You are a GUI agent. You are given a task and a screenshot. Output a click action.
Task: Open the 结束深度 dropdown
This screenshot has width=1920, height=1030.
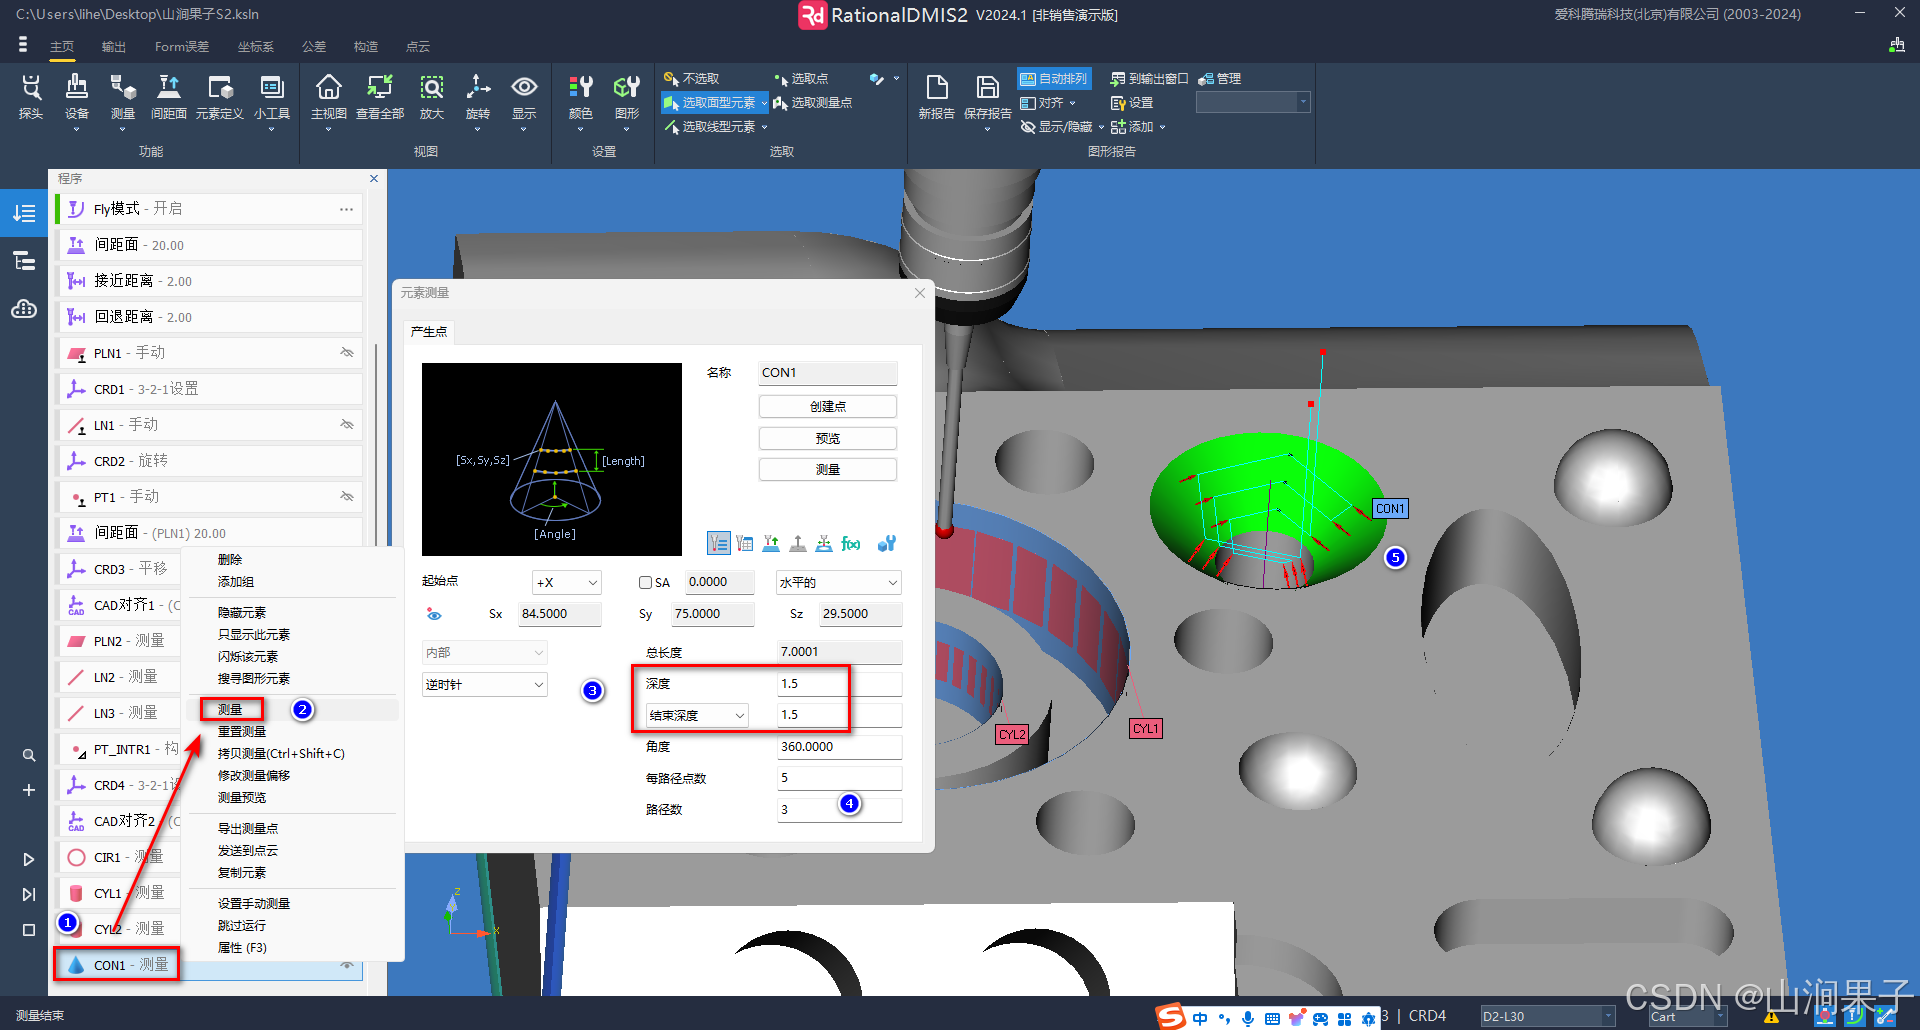click(697, 715)
